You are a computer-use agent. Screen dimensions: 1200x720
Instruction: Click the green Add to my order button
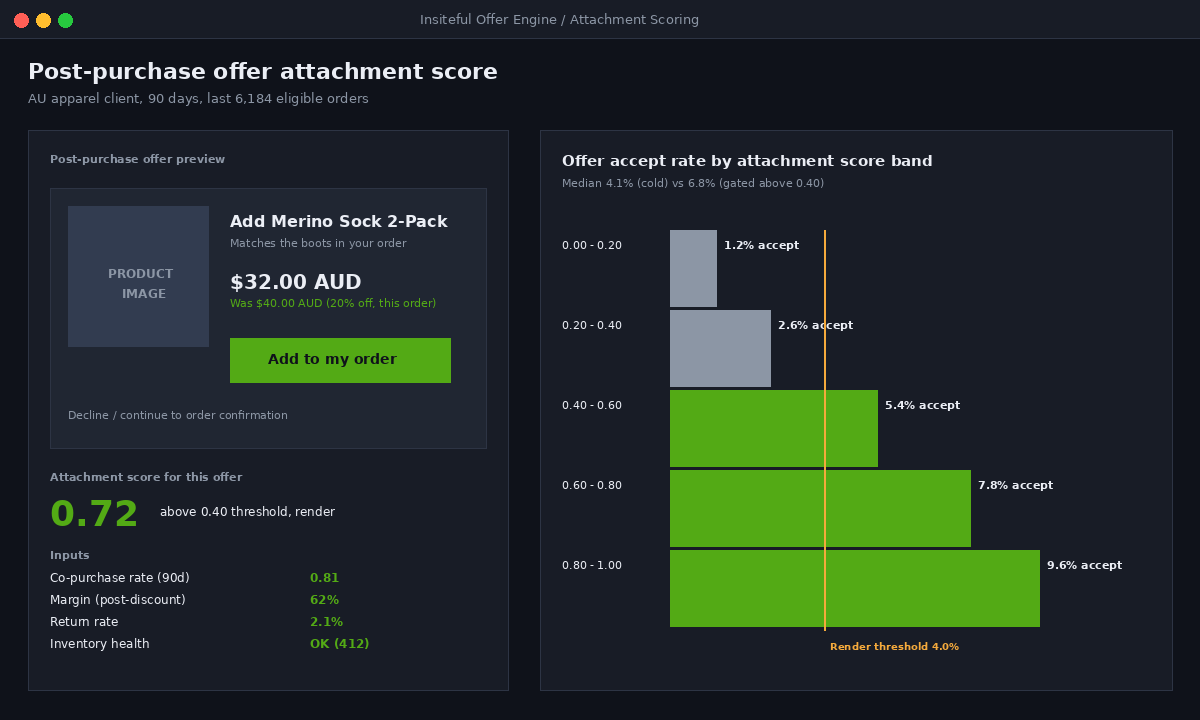pyautogui.click(x=340, y=360)
